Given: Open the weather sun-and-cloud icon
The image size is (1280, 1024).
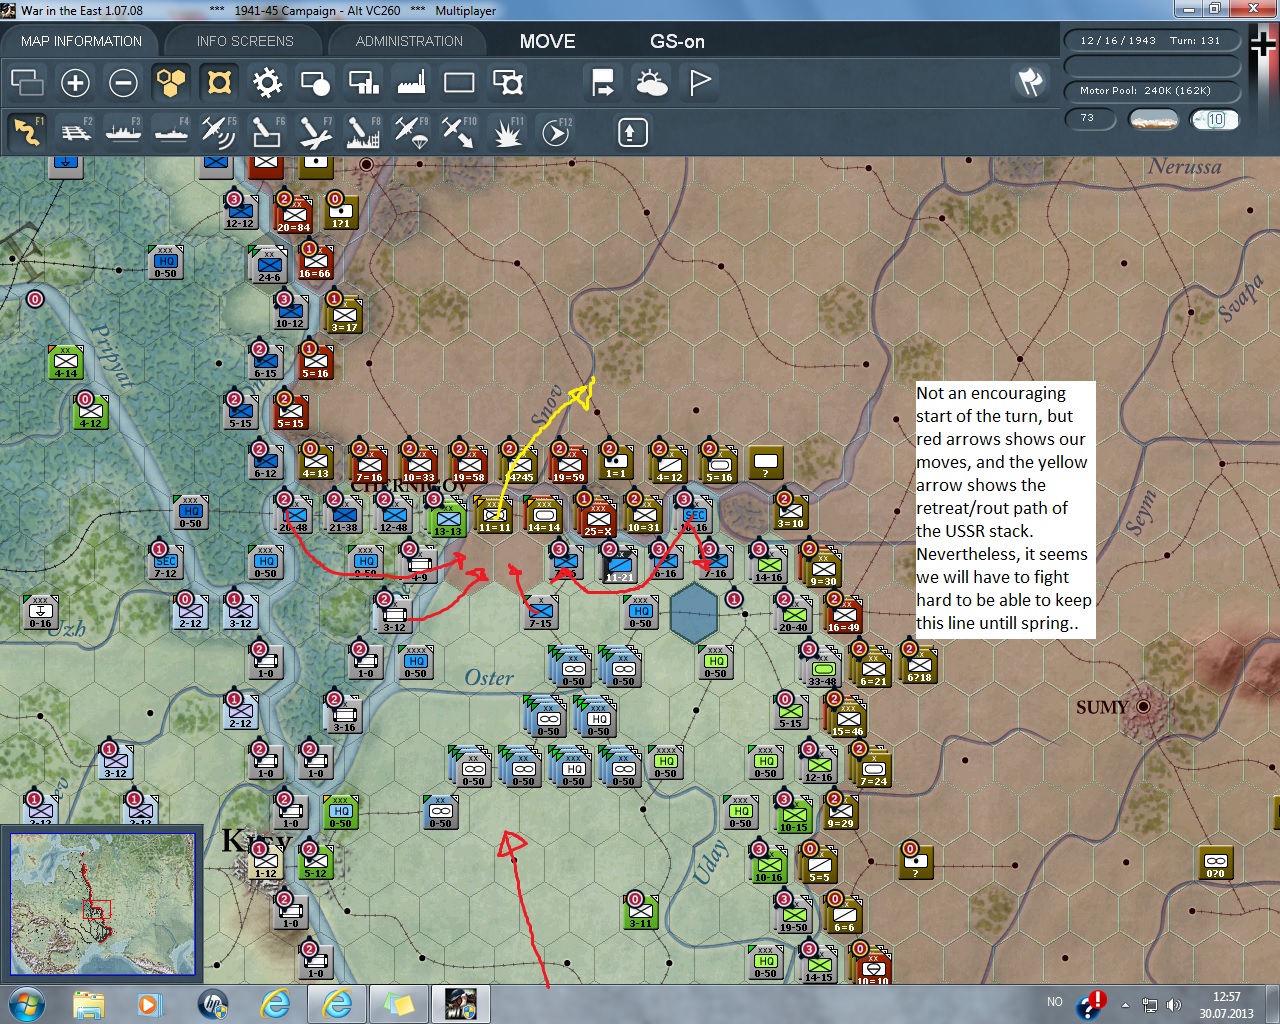Looking at the screenshot, I should click(x=651, y=82).
